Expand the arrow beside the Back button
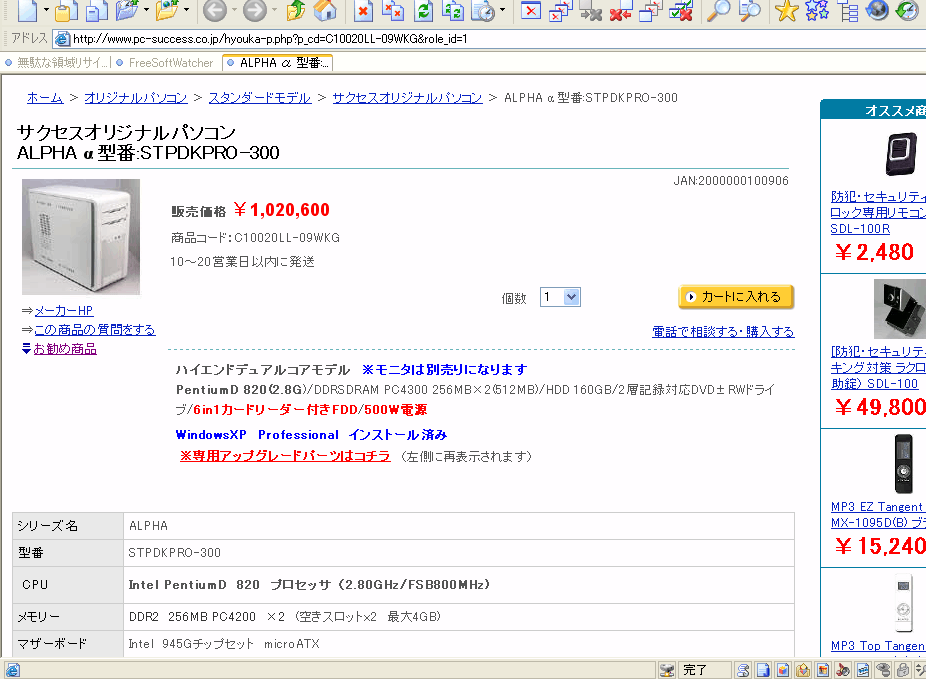 [x=234, y=11]
